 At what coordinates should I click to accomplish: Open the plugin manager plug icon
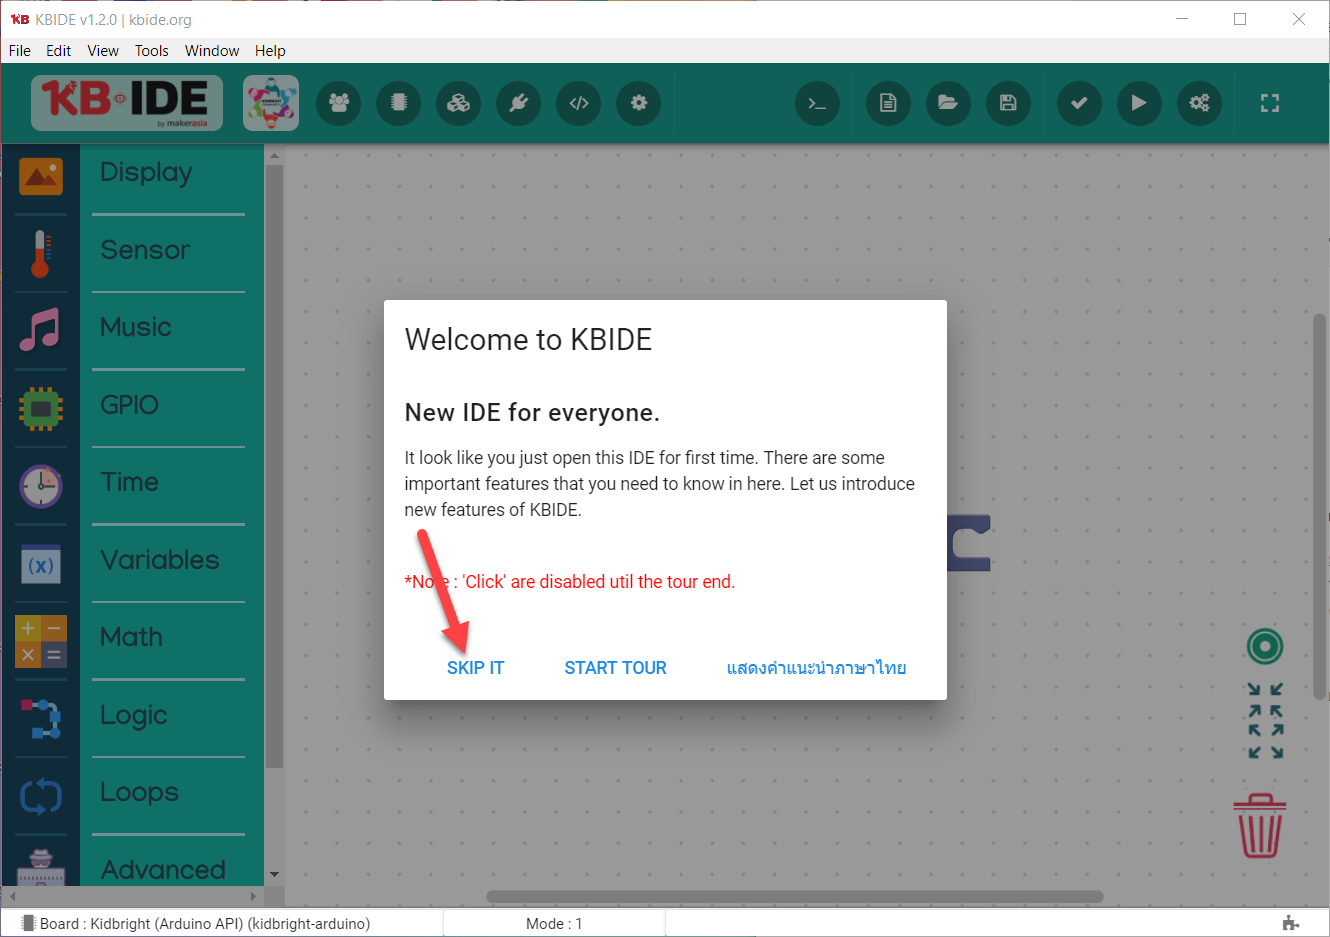pos(519,103)
